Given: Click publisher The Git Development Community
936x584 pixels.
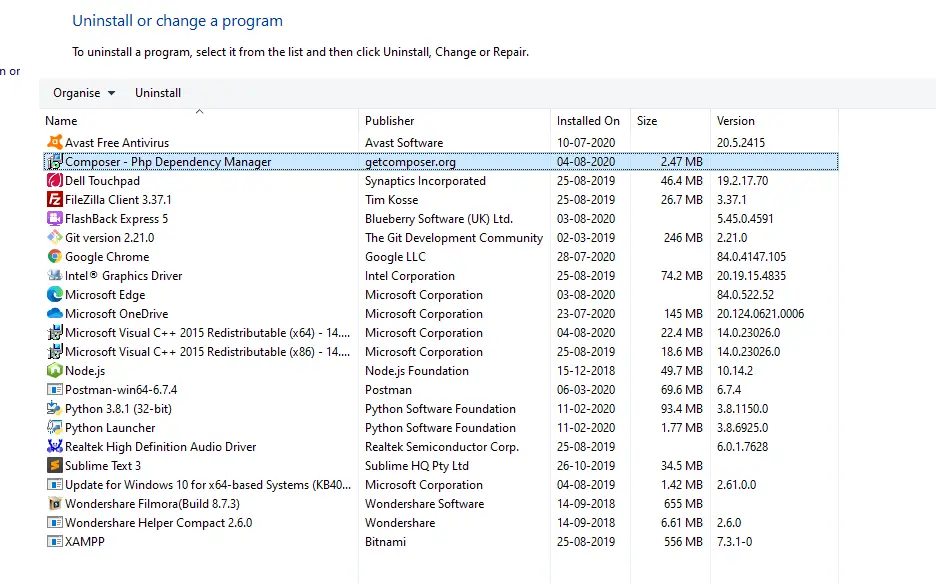Looking at the screenshot, I should [x=454, y=238].
